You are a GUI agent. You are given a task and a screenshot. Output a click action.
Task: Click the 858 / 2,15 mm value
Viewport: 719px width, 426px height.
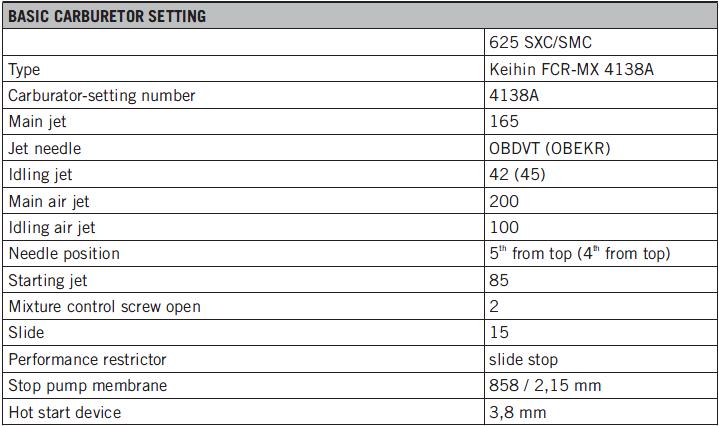(x=545, y=385)
